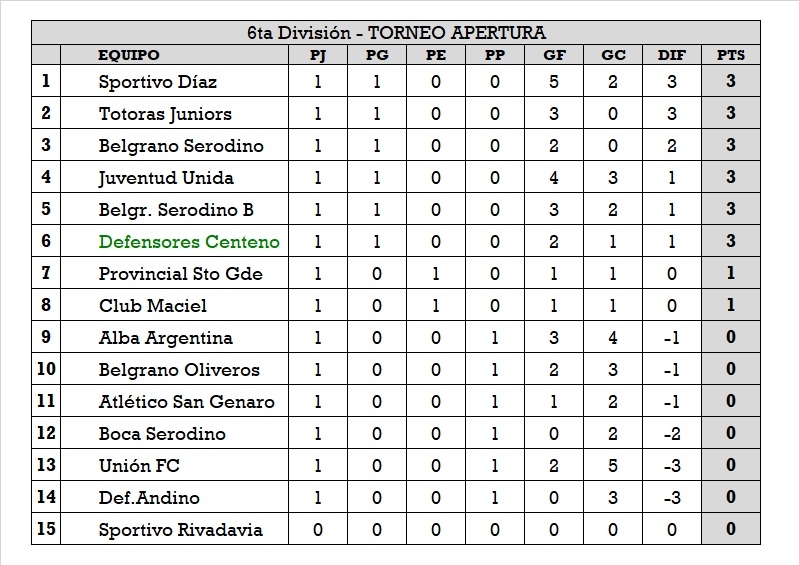Click the Sportivo Rivadavia team name
The height and width of the screenshot is (565, 799).
[180, 530]
